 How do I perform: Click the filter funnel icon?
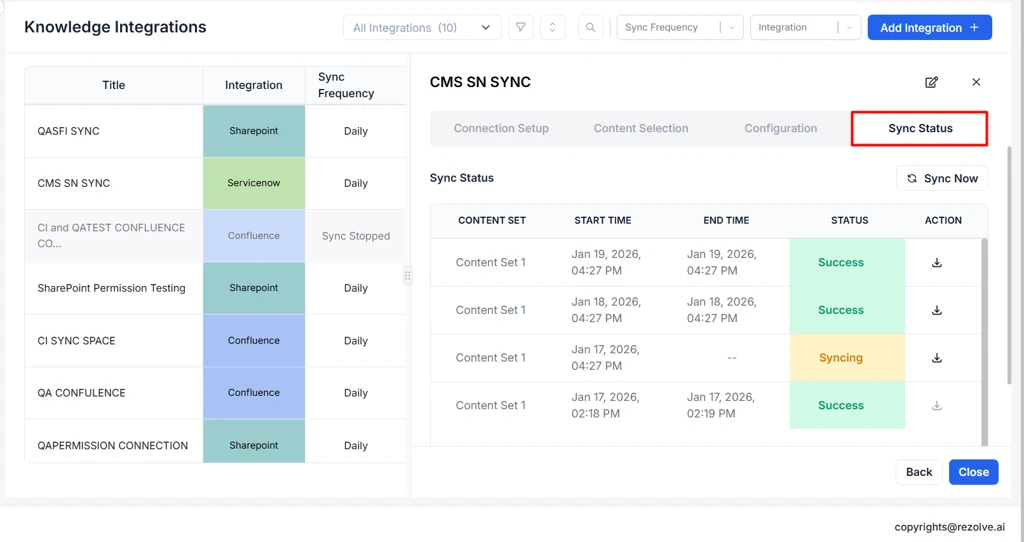pos(521,28)
